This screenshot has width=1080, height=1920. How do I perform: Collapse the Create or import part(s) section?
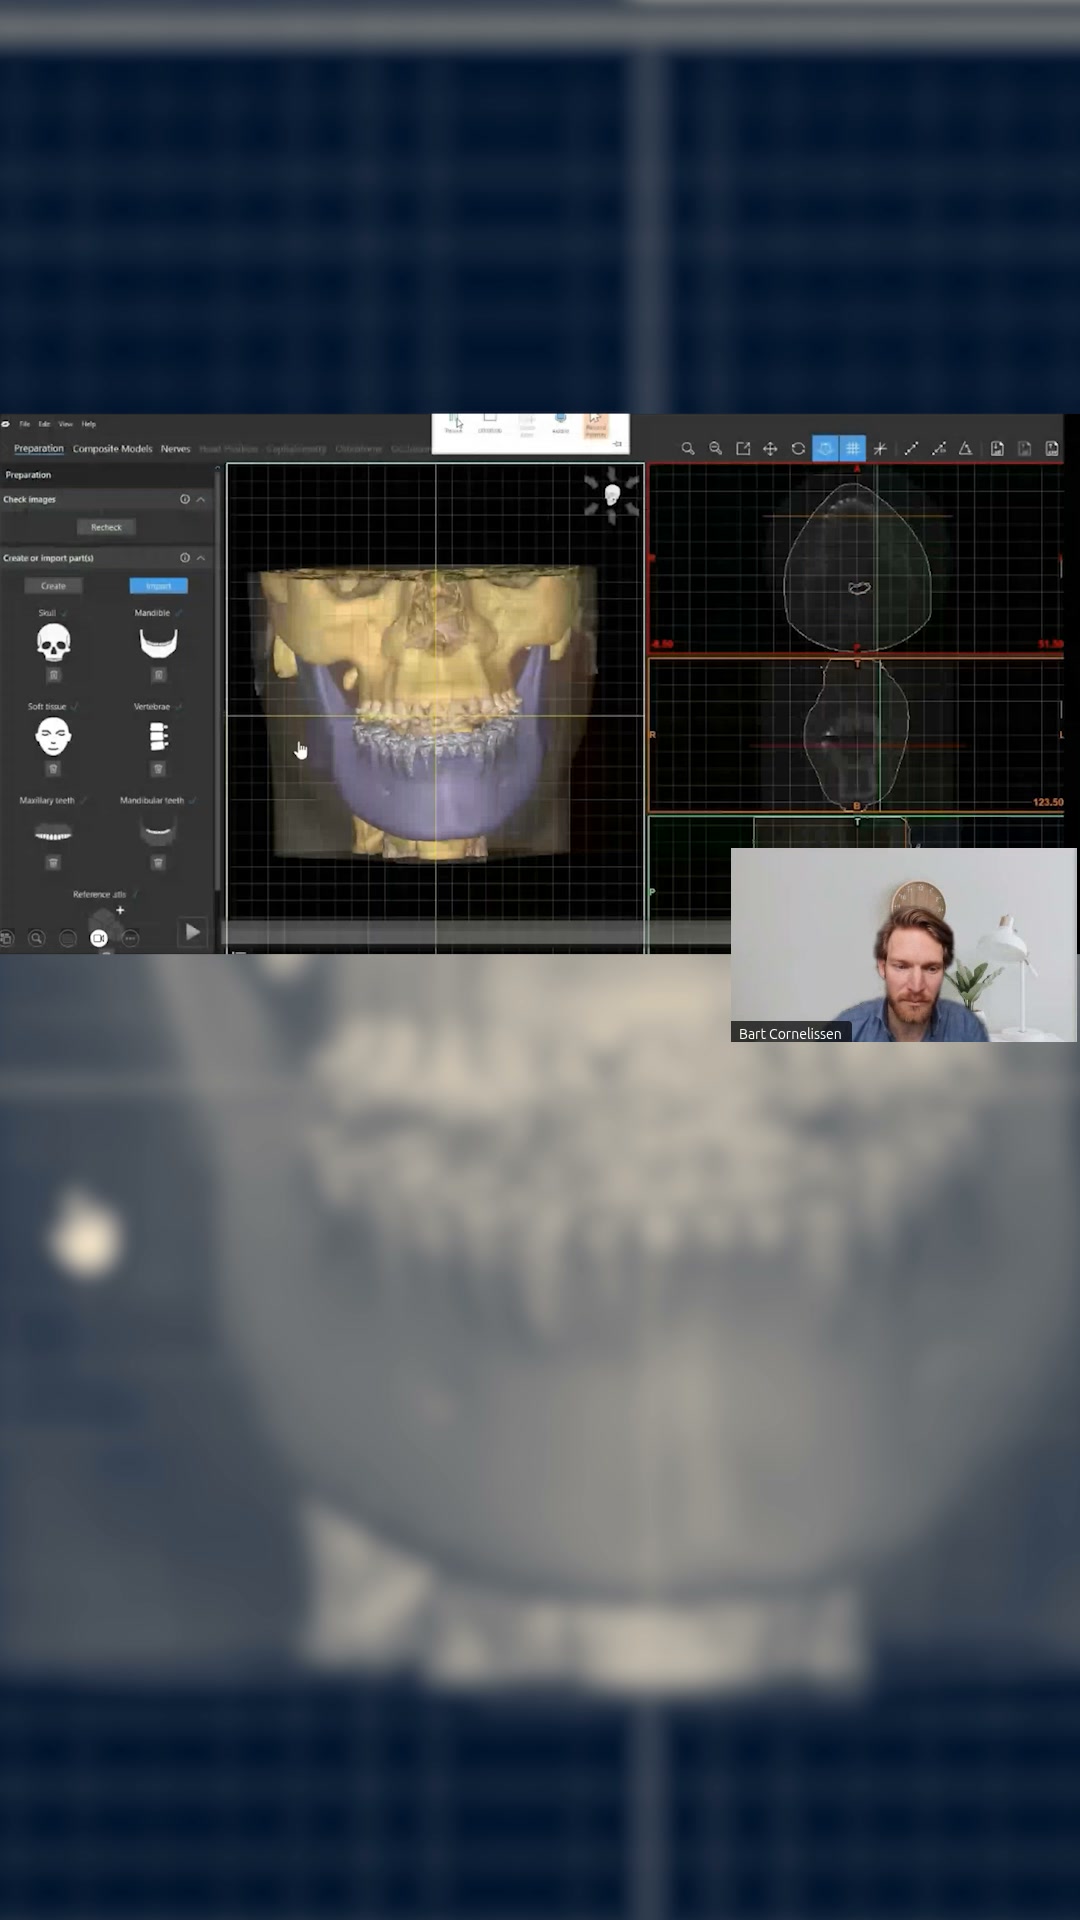201,558
